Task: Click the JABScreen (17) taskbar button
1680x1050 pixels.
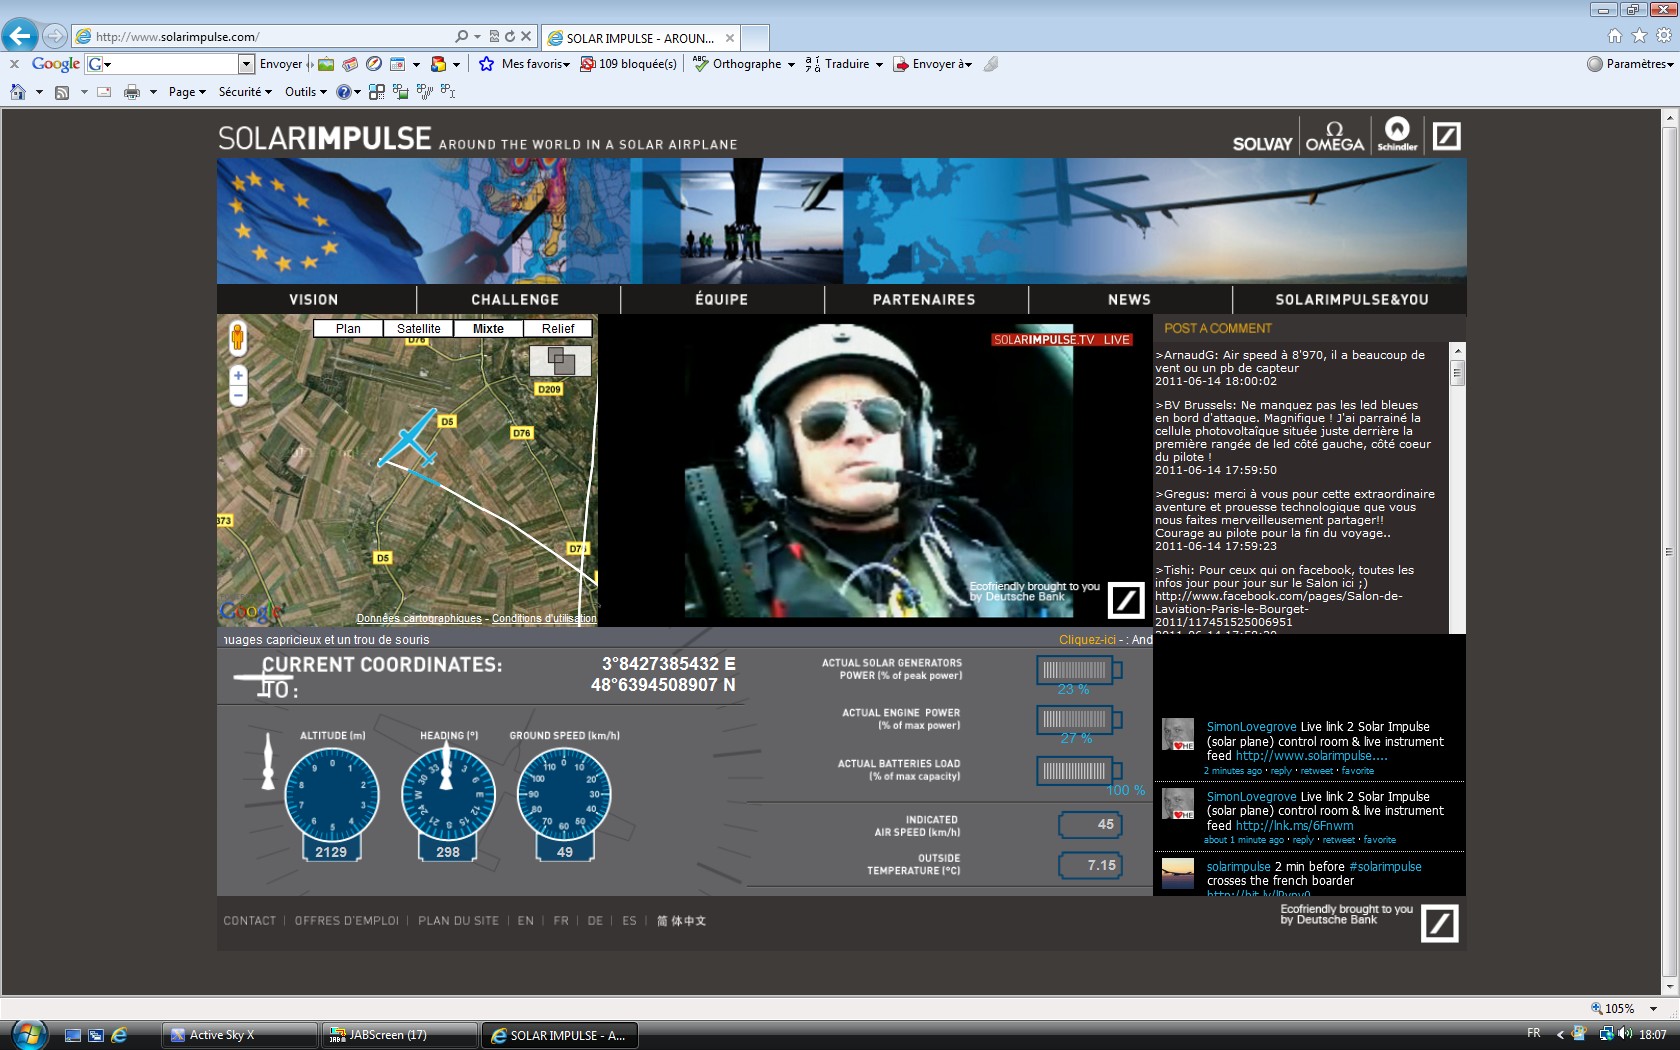Action: [400, 1035]
